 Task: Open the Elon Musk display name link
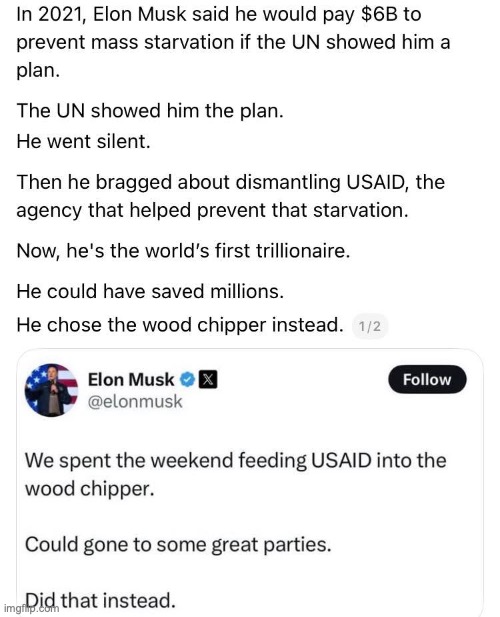(x=131, y=380)
